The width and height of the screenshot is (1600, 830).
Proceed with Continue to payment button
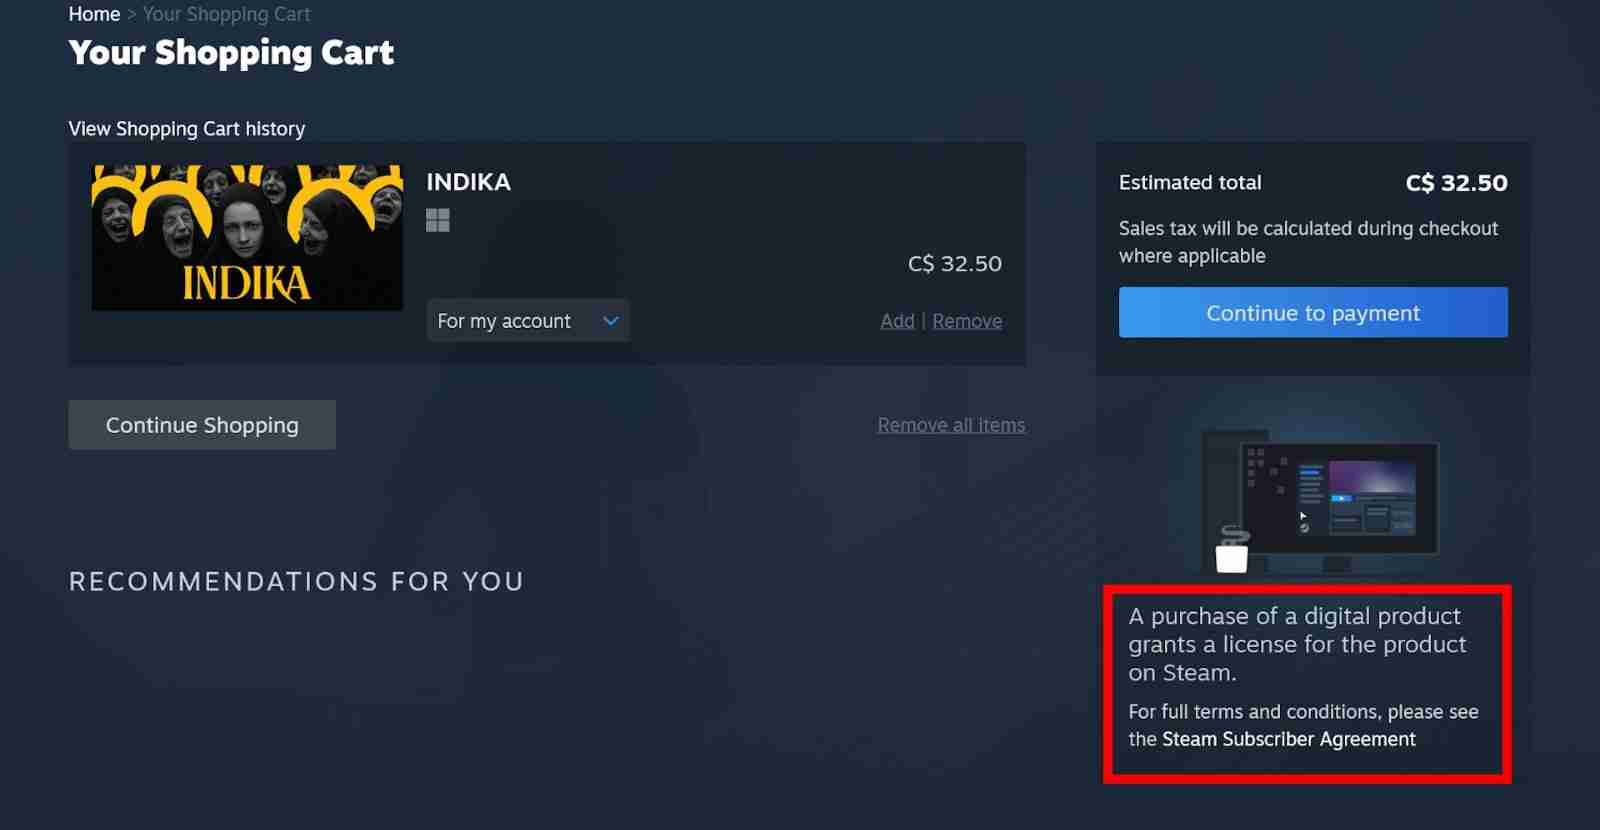click(1313, 312)
